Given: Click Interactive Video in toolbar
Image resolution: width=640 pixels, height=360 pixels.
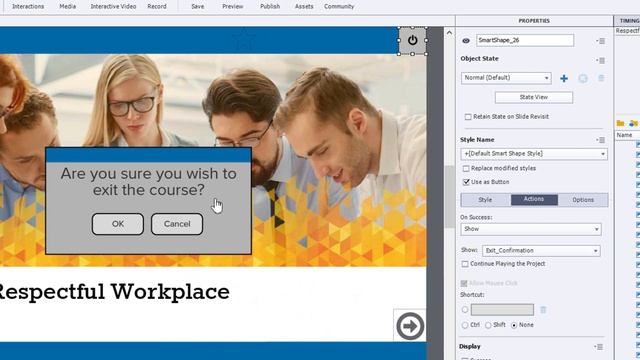Looking at the screenshot, I should (x=113, y=7).
